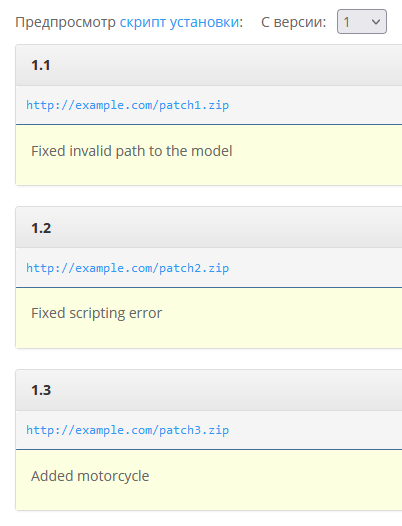
Task: Open the скрипт установки link
Action: click(180, 22)
